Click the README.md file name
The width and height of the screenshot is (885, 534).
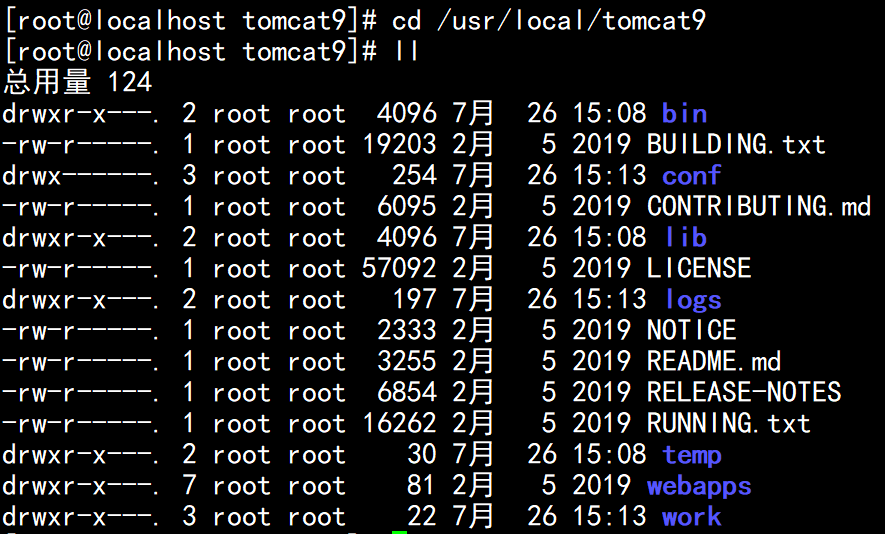[714, 361]
